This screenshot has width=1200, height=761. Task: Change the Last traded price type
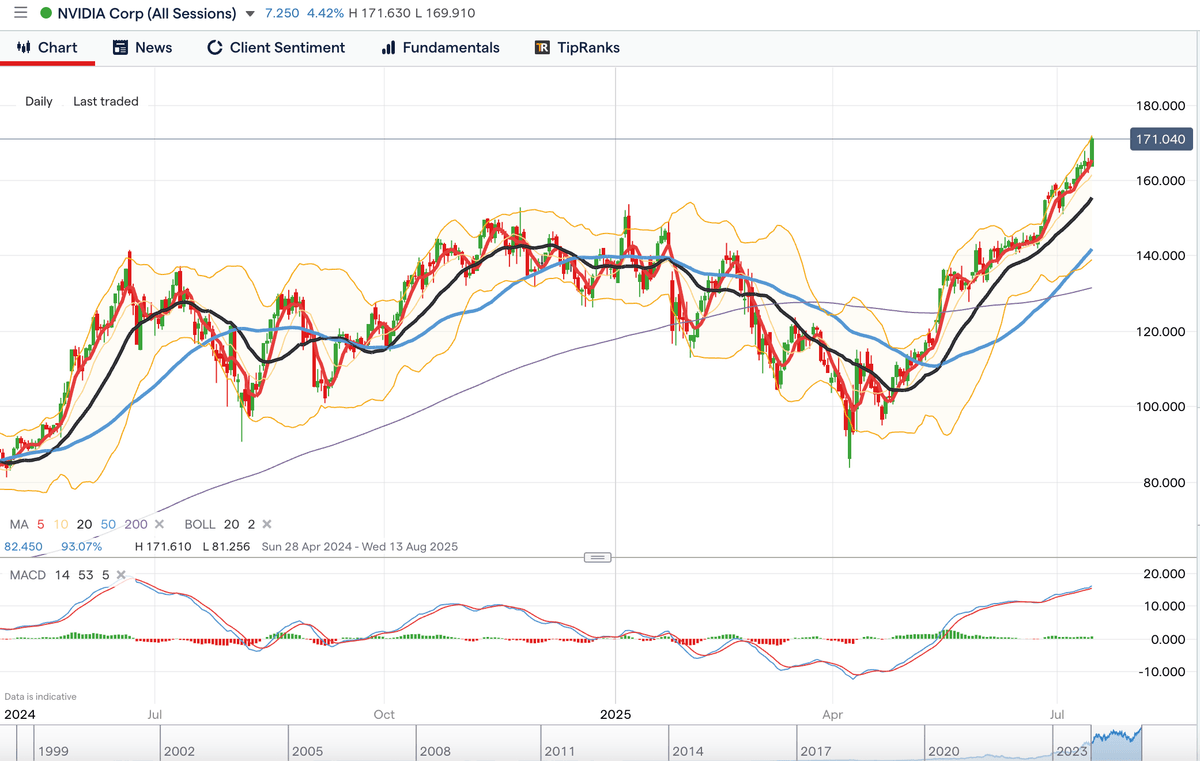click(106, 101)
